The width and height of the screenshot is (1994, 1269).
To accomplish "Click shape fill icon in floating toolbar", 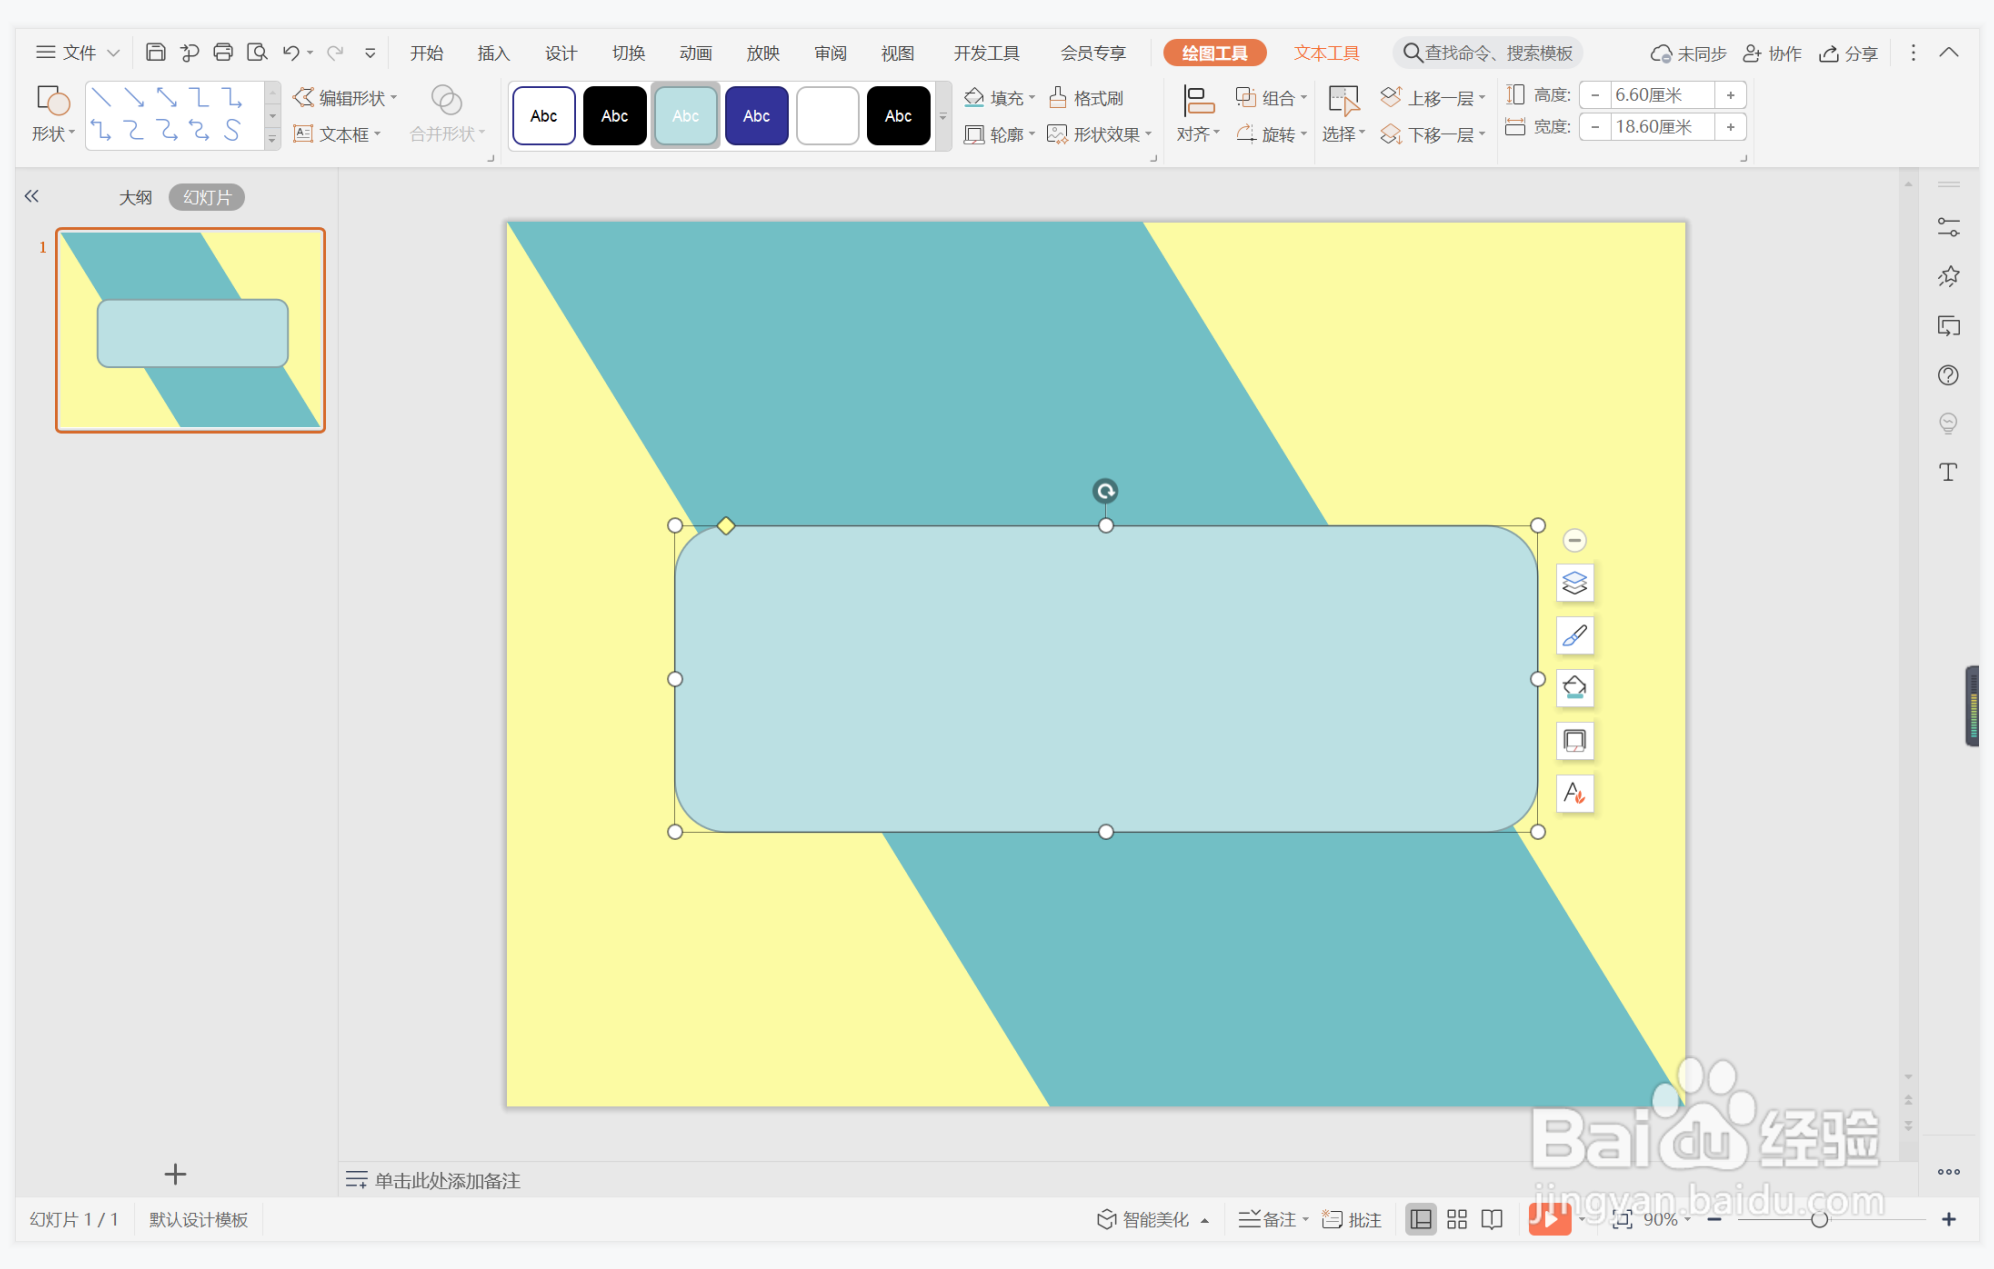I will [x=1574, y=688].
